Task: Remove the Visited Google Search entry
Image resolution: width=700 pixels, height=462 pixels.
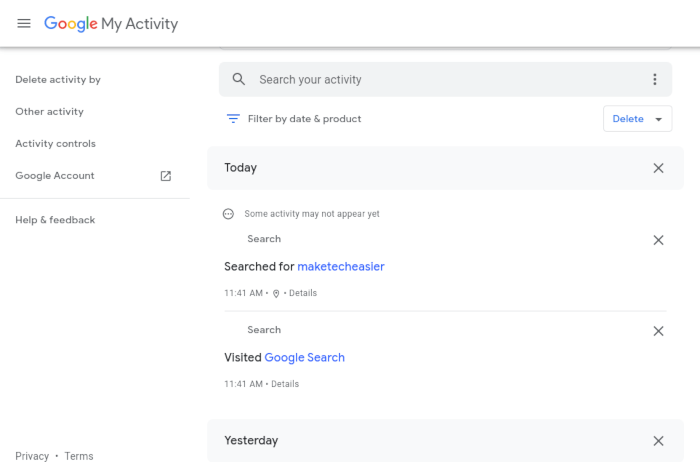Action: (x=658, y=331)
